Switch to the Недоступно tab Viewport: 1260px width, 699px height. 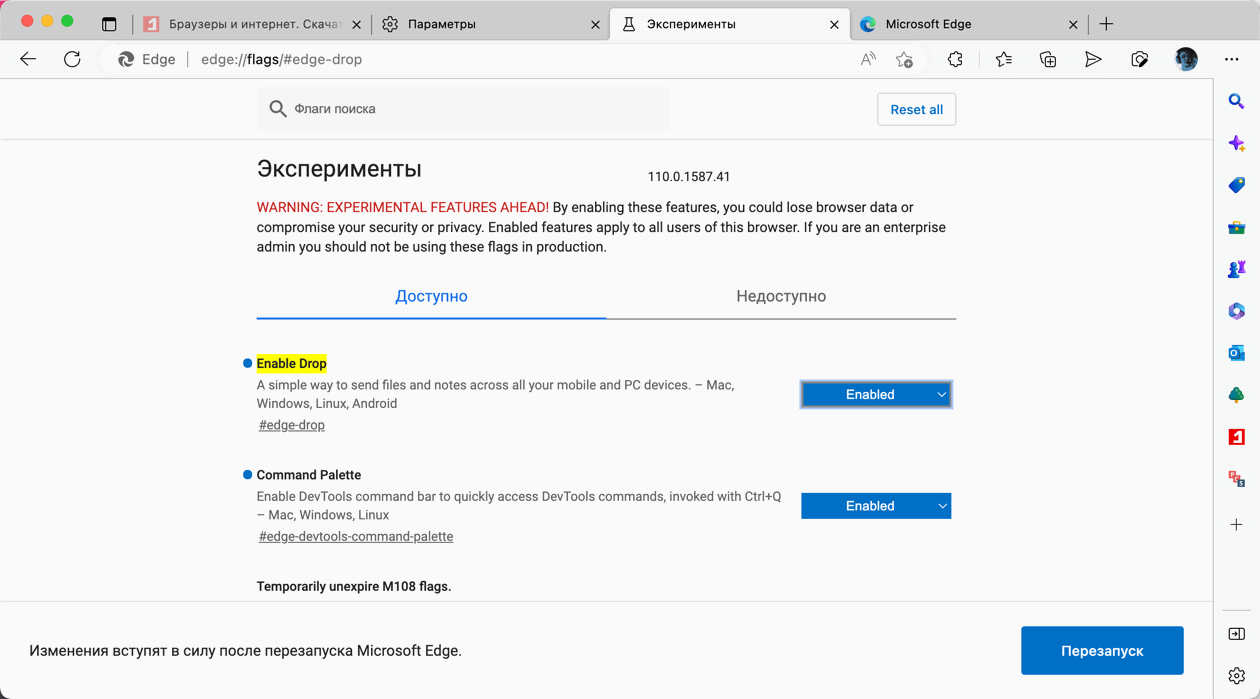(x=781, y=296)
